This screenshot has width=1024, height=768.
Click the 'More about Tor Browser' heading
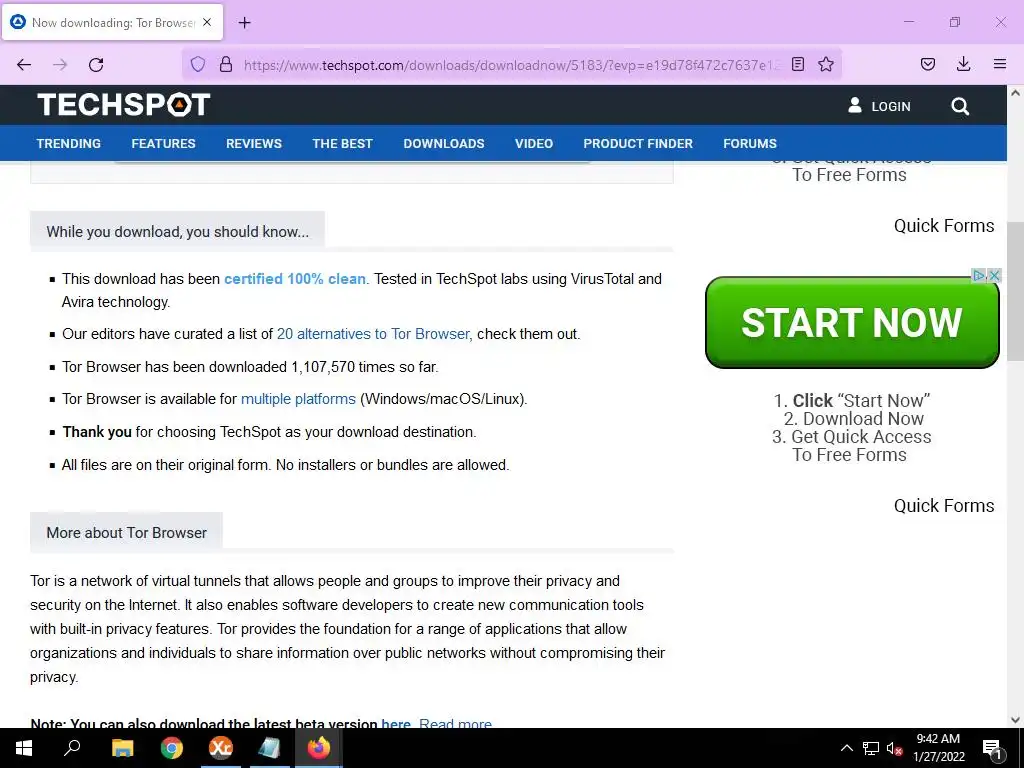pos(127,533)
